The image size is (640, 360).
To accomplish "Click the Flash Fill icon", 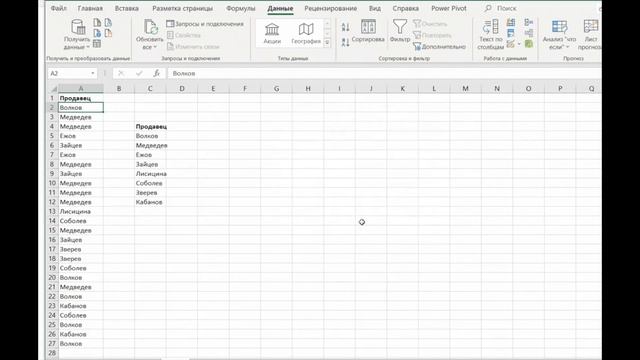I will pyautogui.click(x=511, y=22).
